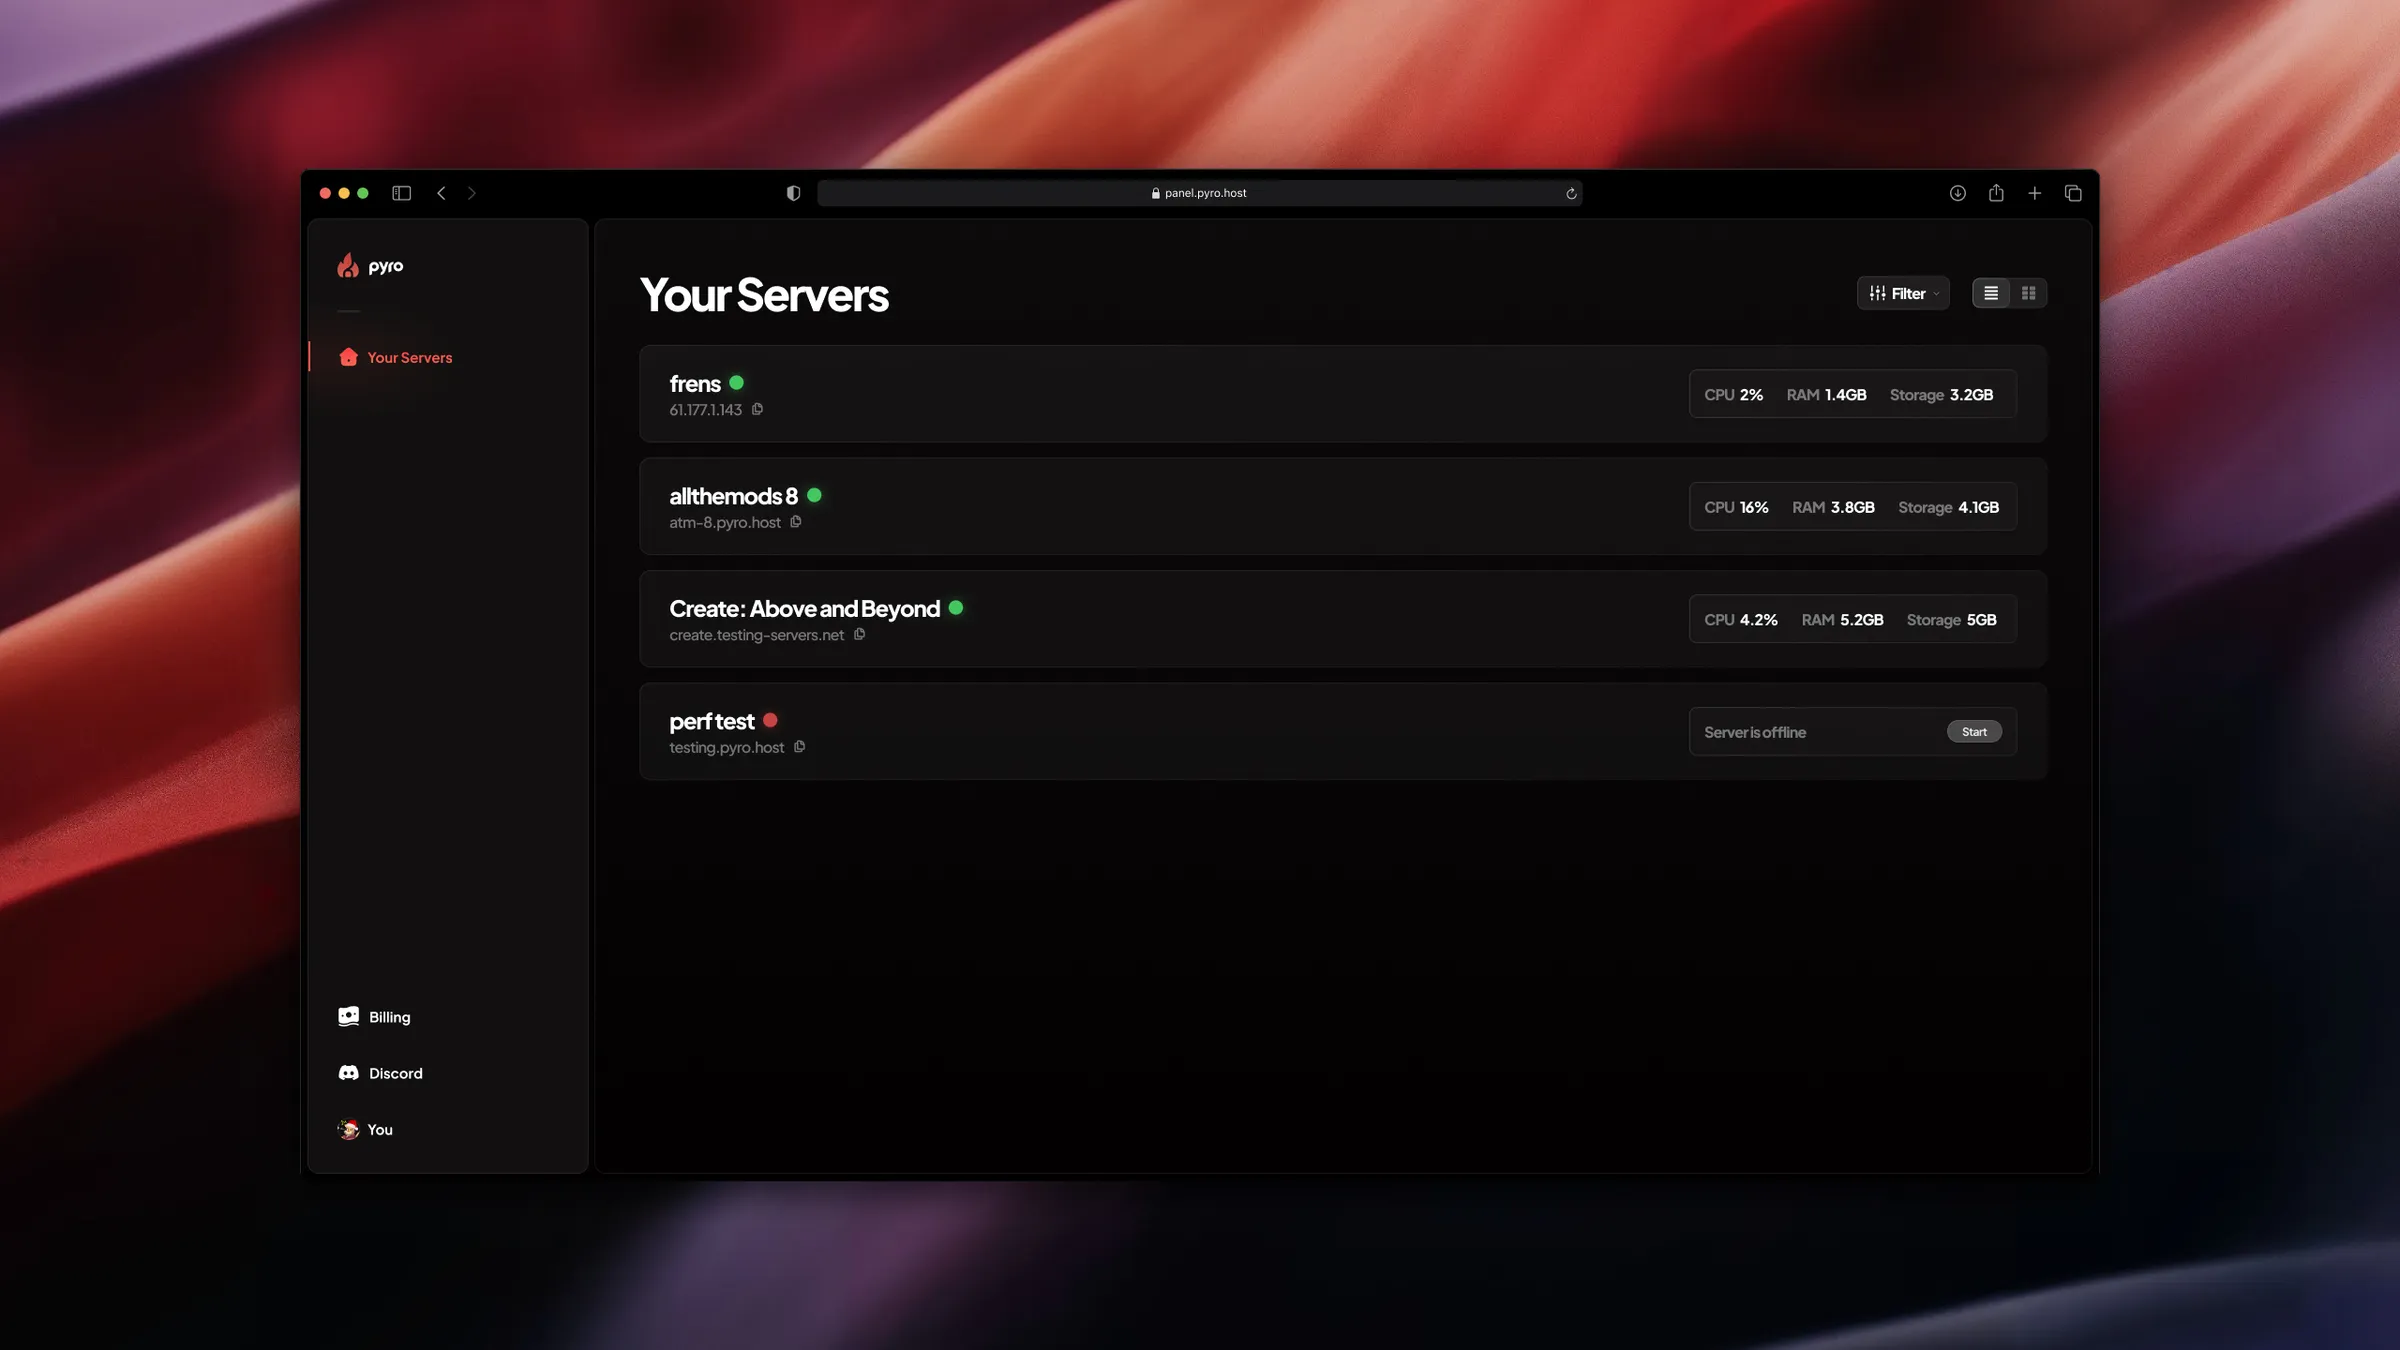Open Safari downloads
Viewport: 2400px width, 1350px height.
[1957, 192]
